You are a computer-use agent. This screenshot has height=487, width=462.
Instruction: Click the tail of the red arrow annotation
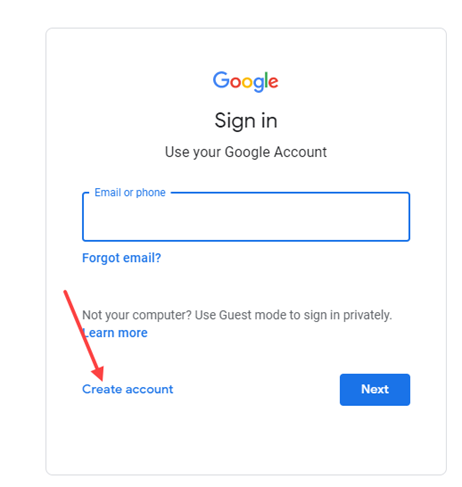[65, 292]
